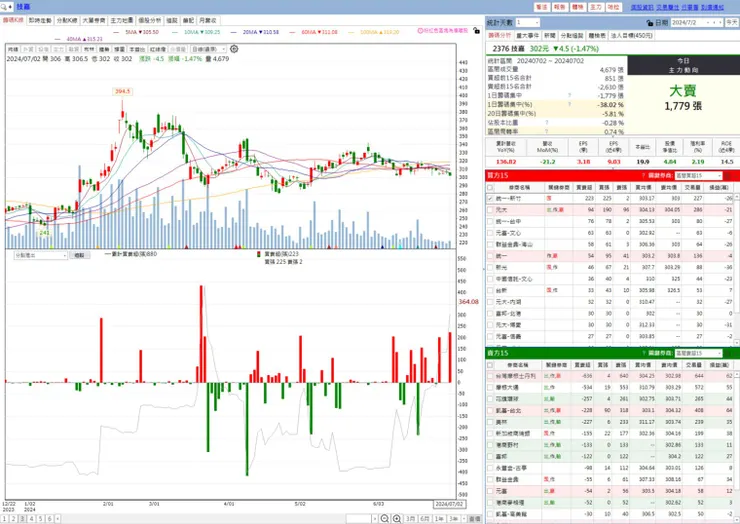Check the 統一-台中 broker checkbox

(490, 221)
